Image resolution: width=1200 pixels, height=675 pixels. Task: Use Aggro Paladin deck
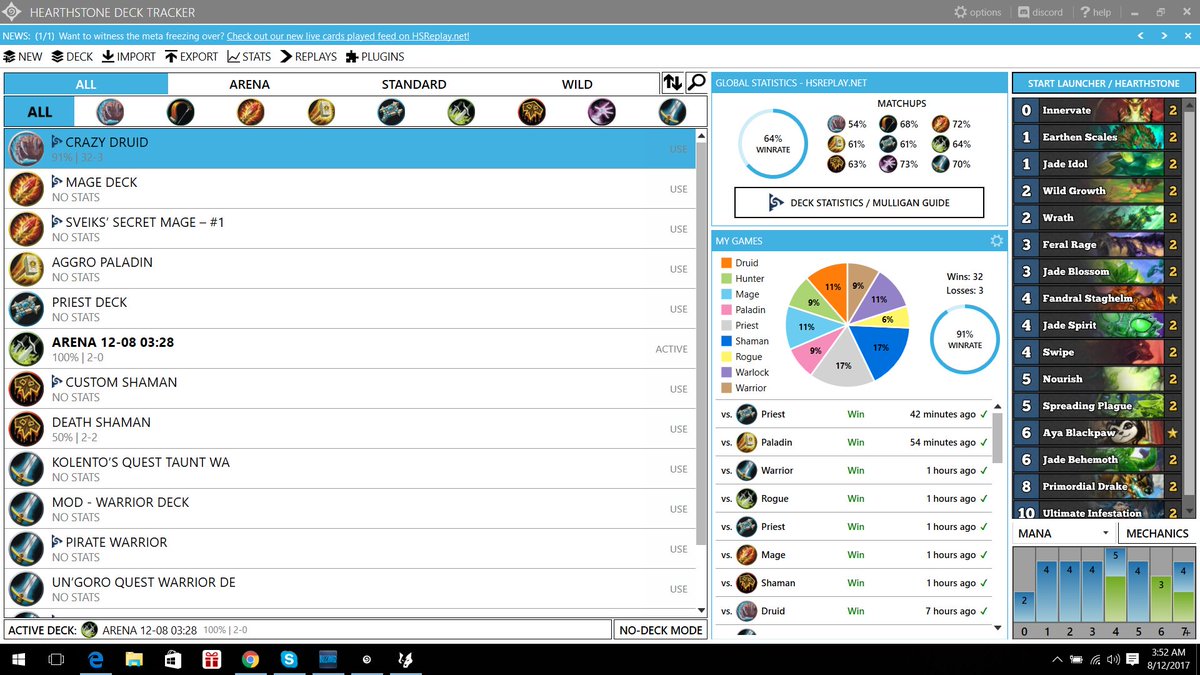[x=679, y=269]
